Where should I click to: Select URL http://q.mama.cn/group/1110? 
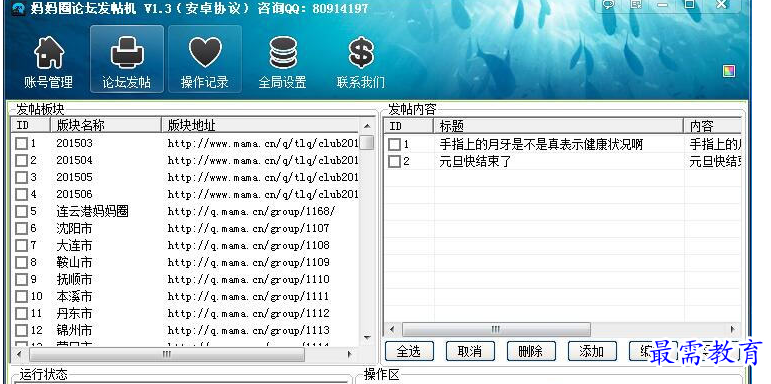(248, 279)
